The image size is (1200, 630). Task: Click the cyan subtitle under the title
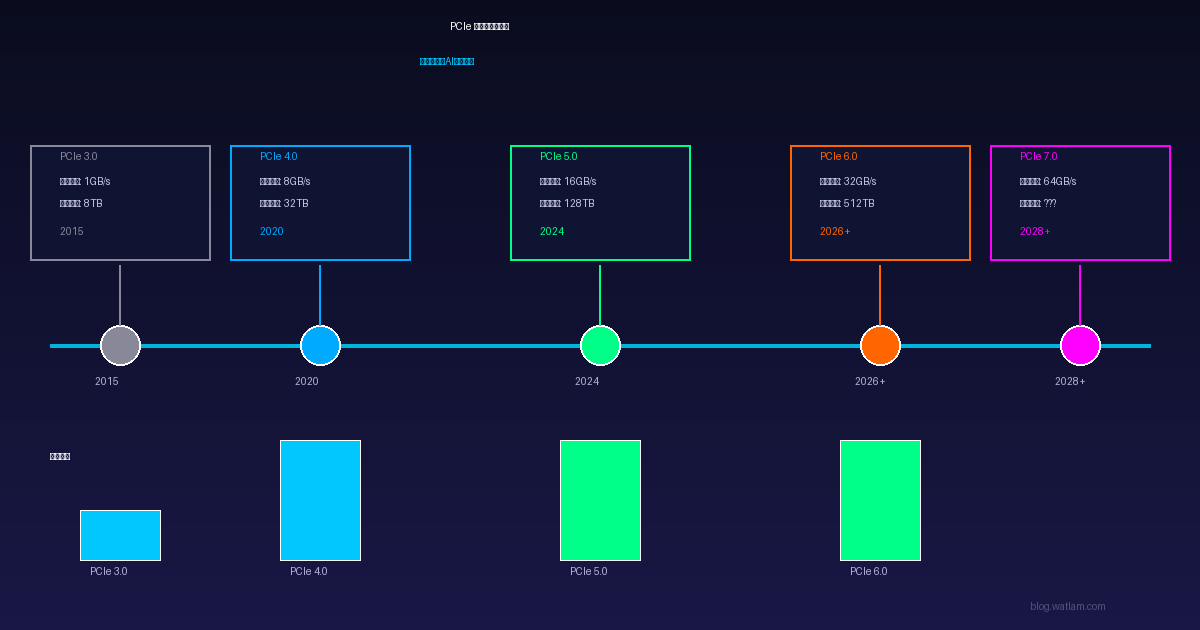coord(447,61)
